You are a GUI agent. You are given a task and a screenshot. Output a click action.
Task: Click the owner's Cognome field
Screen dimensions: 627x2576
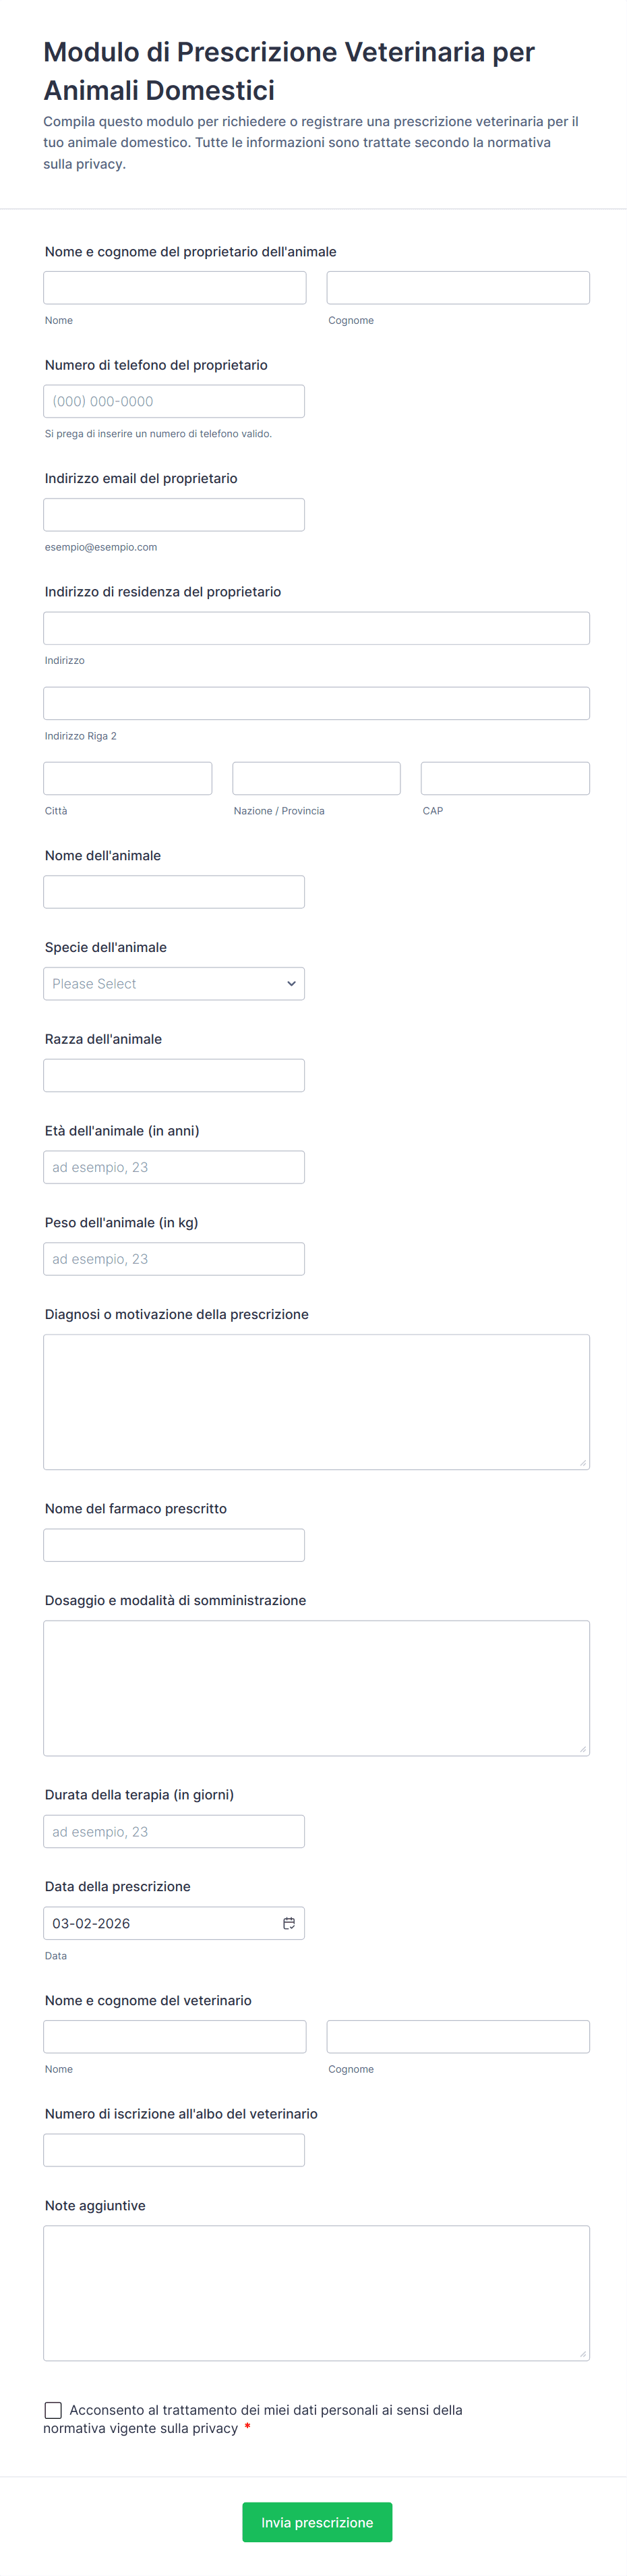tap(458, 288)
